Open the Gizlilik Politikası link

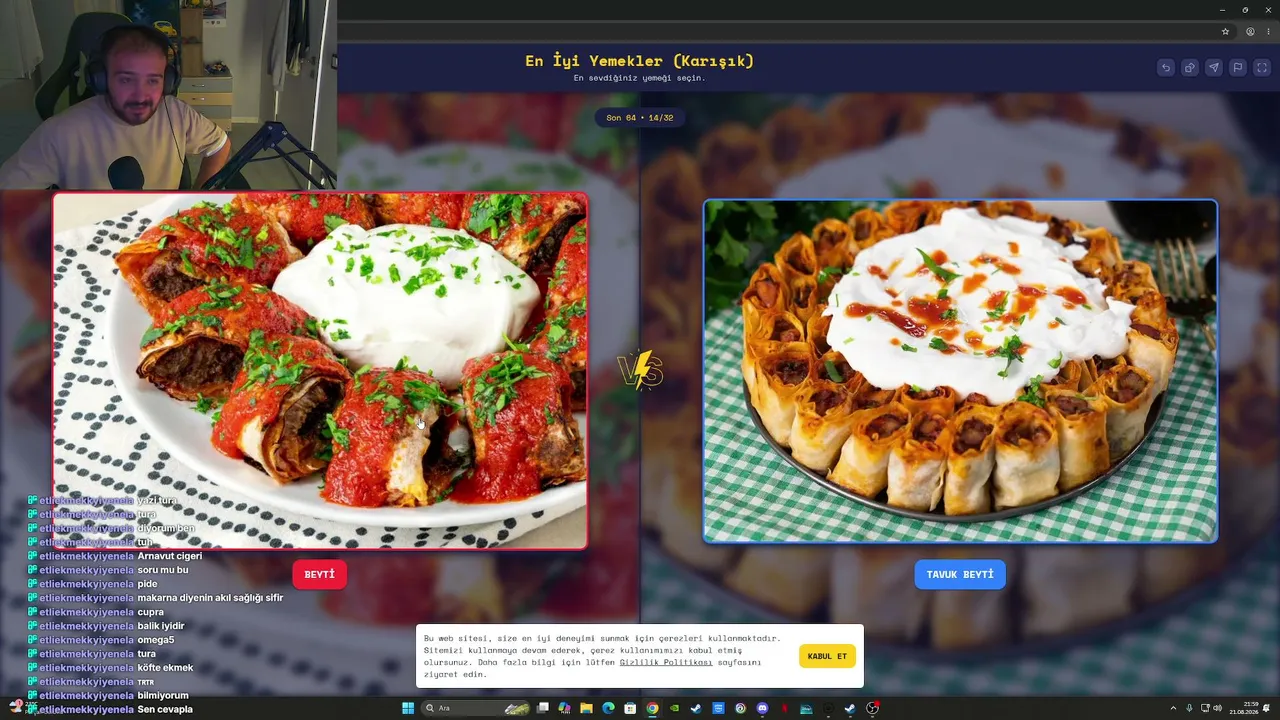pos(666,662)
